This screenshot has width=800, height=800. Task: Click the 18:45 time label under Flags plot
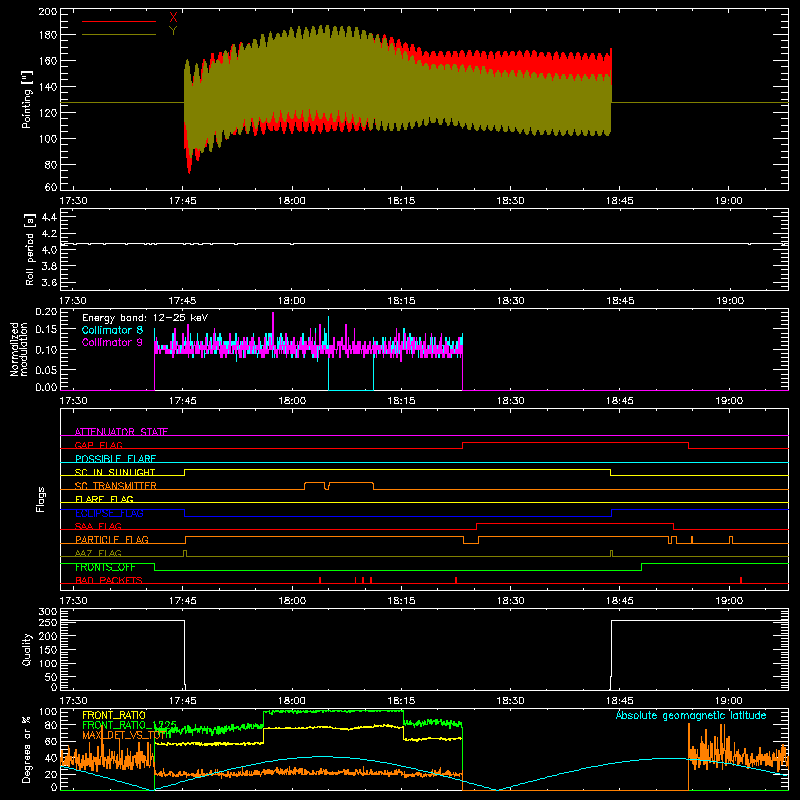click(619, 601)
